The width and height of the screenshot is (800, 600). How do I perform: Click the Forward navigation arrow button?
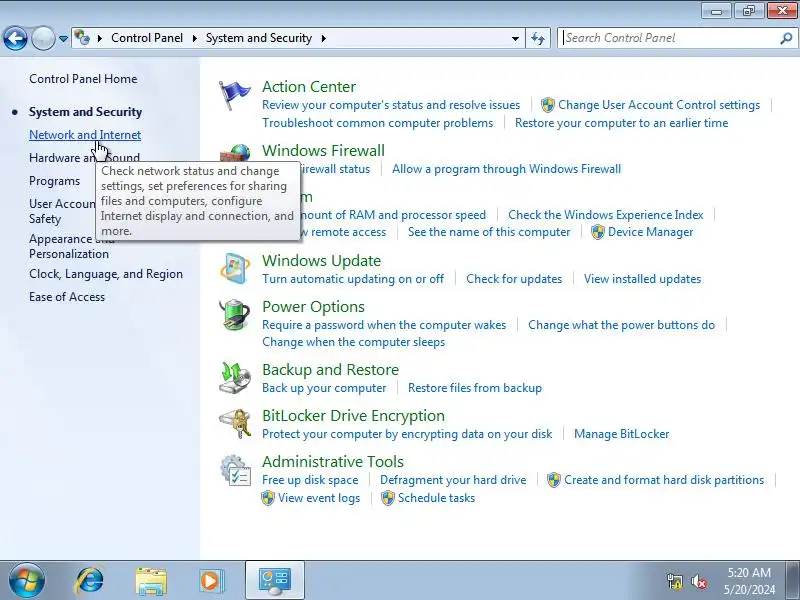[x=43, y=38]
